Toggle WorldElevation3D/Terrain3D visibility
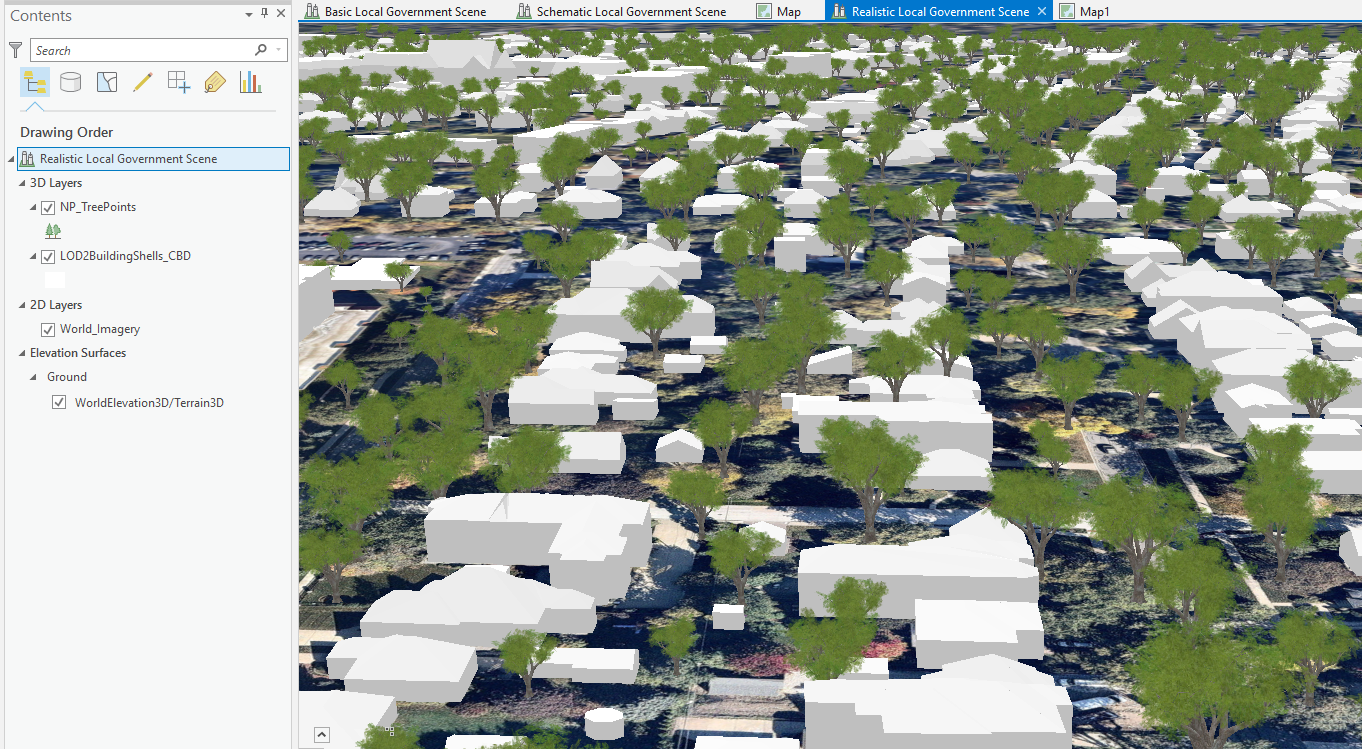Image resolution: width=1362 pixels, height=749 pixels. point(59,401)
